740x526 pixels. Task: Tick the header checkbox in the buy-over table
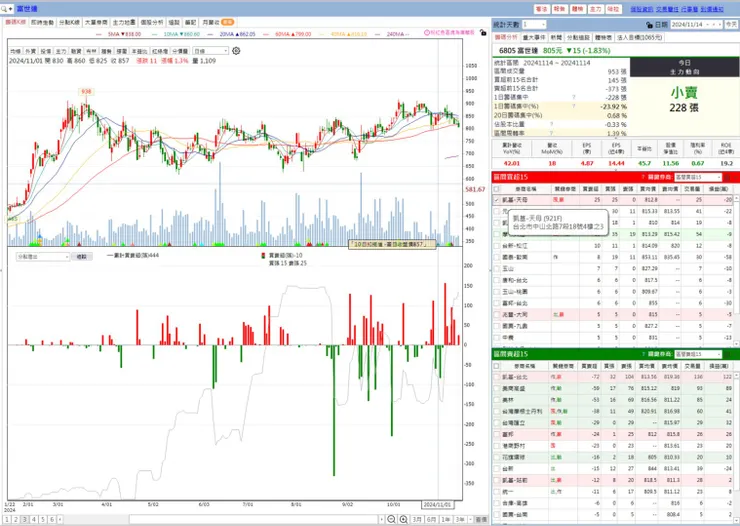pos(496,189)
